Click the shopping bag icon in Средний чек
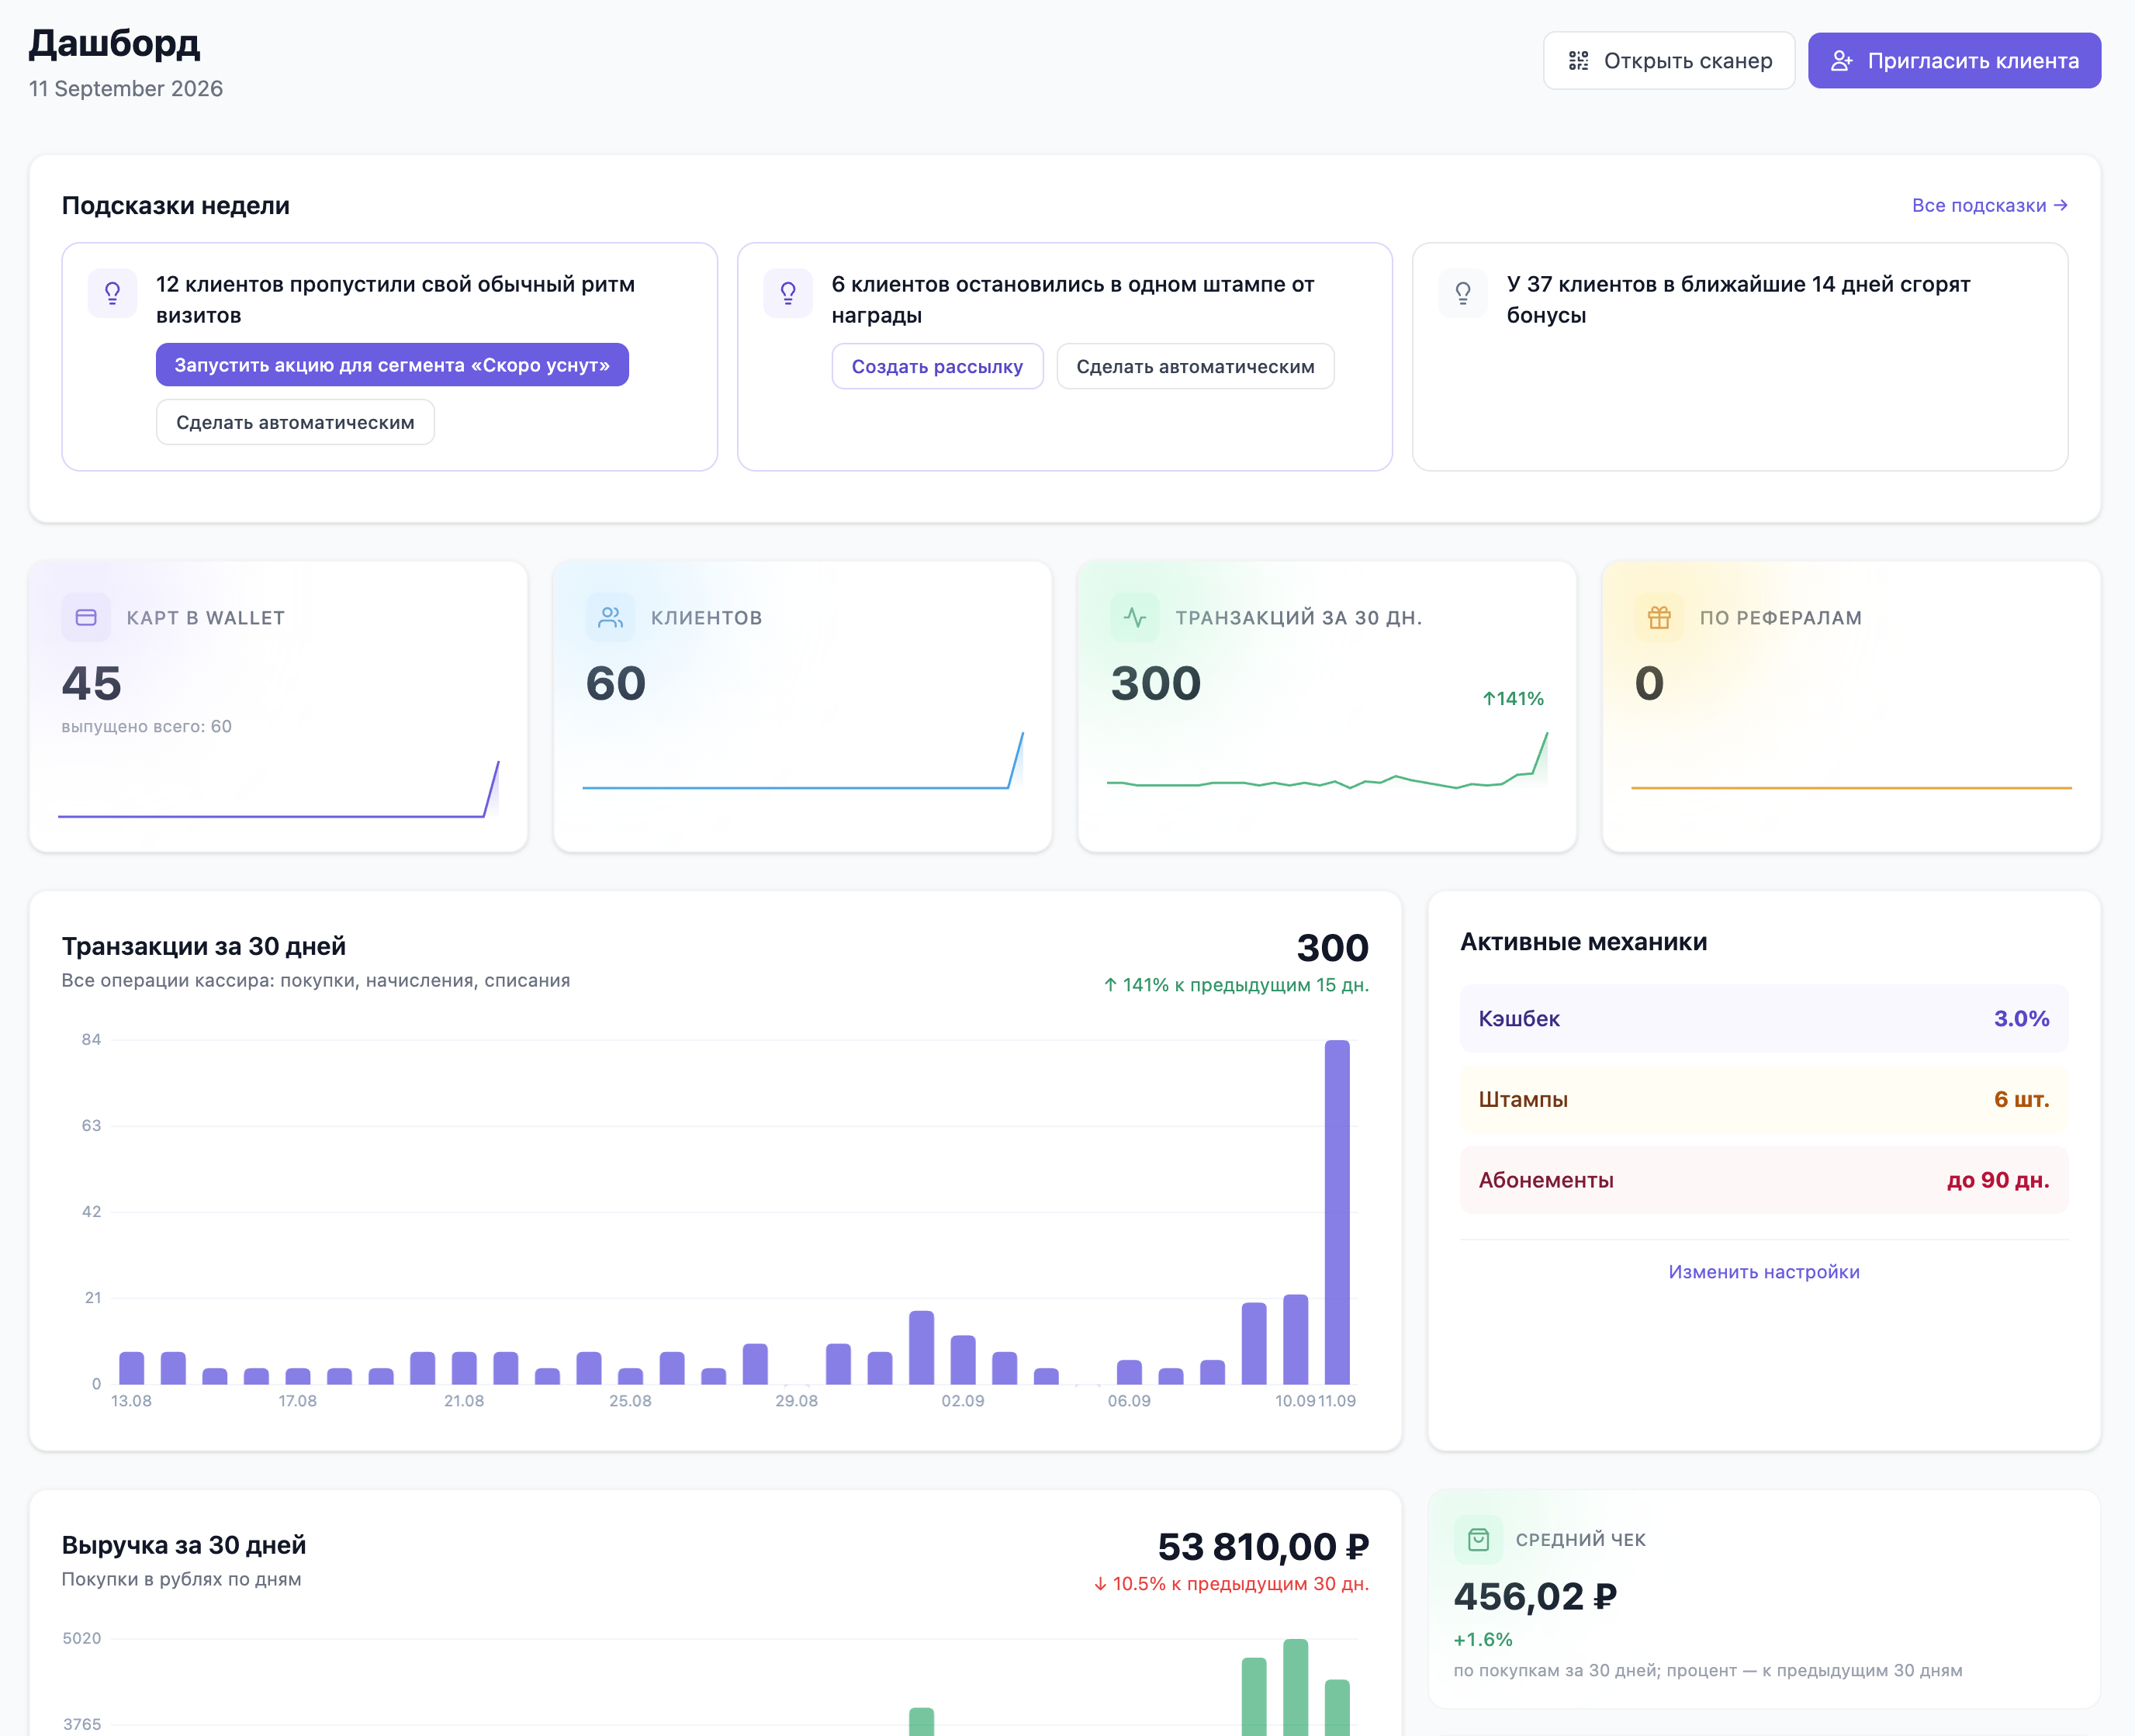Viewport: 2135px width, 1736px height. [1478, 1540]
